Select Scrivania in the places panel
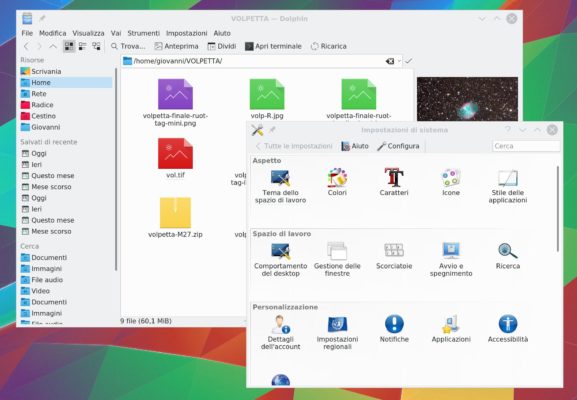 click(x=67, y=71)
